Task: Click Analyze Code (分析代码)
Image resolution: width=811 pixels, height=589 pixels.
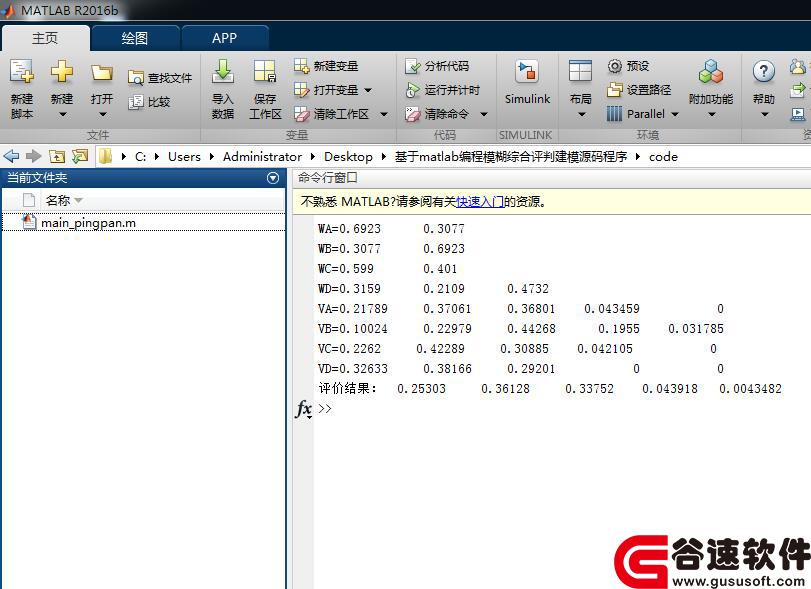Action: [437, 66]
